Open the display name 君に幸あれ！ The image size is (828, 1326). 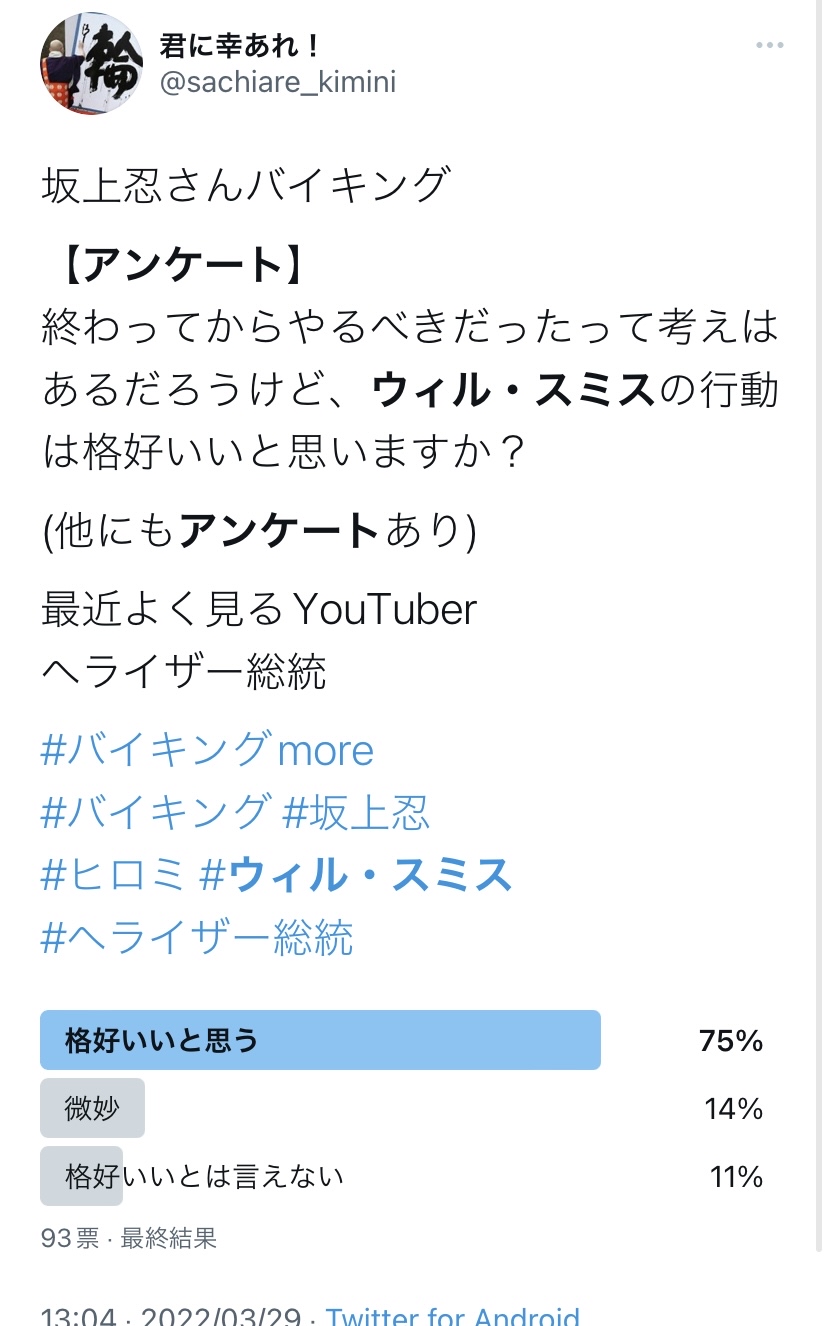point(241,45)
